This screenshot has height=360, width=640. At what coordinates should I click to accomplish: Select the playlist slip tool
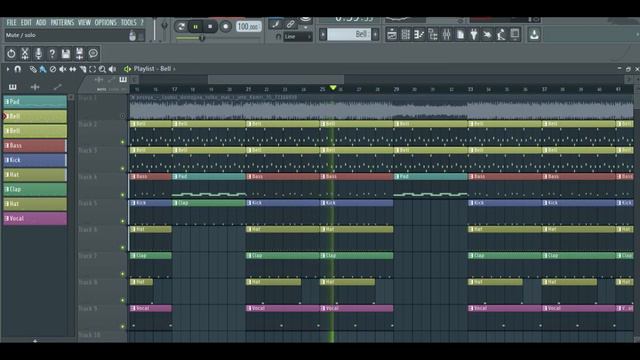click(x=73, y=69)
